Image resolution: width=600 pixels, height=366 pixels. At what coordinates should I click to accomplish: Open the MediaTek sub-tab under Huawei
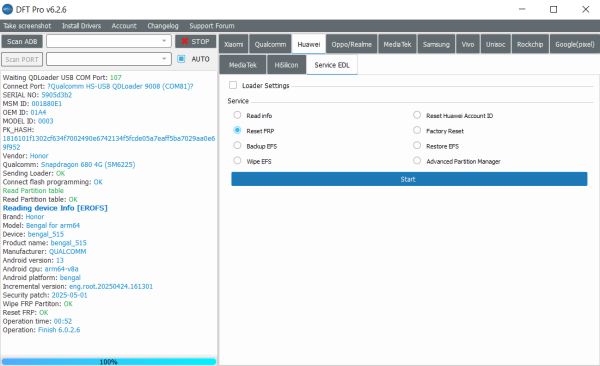(x=243, y=65)
